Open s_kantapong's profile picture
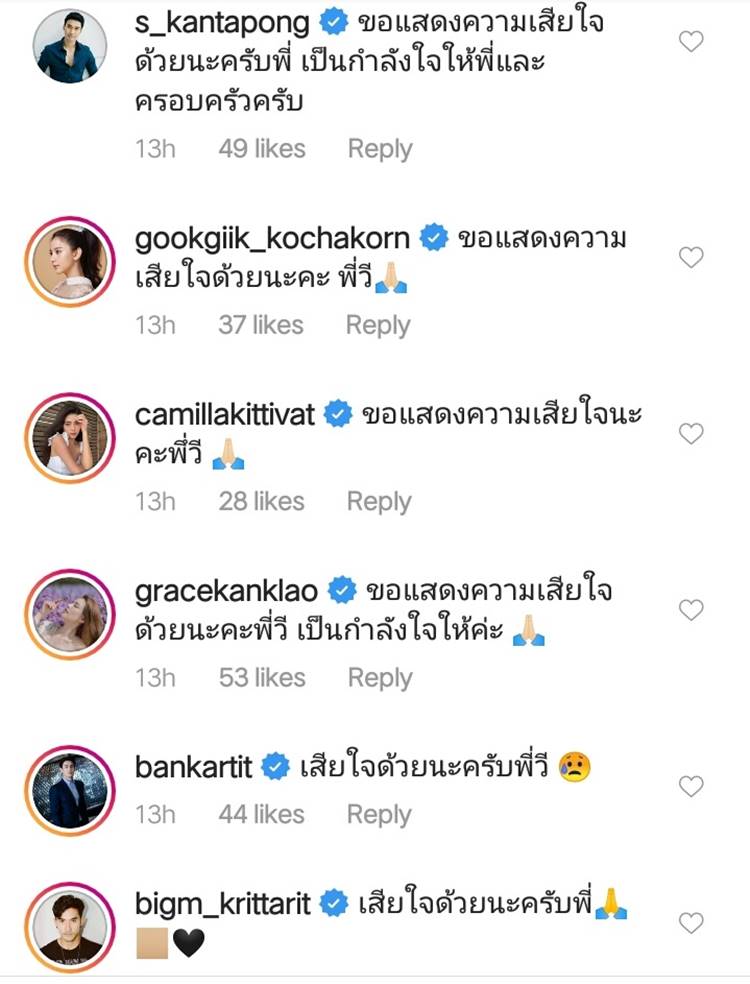The height and width of the screenshot is (984, 750). coord(70,47)
